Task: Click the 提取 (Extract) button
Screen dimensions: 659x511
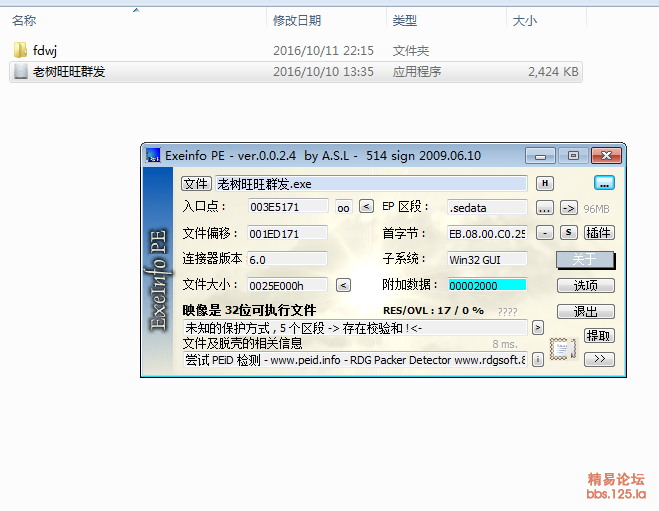Action: pyautogui.click(x=599, y=335)
